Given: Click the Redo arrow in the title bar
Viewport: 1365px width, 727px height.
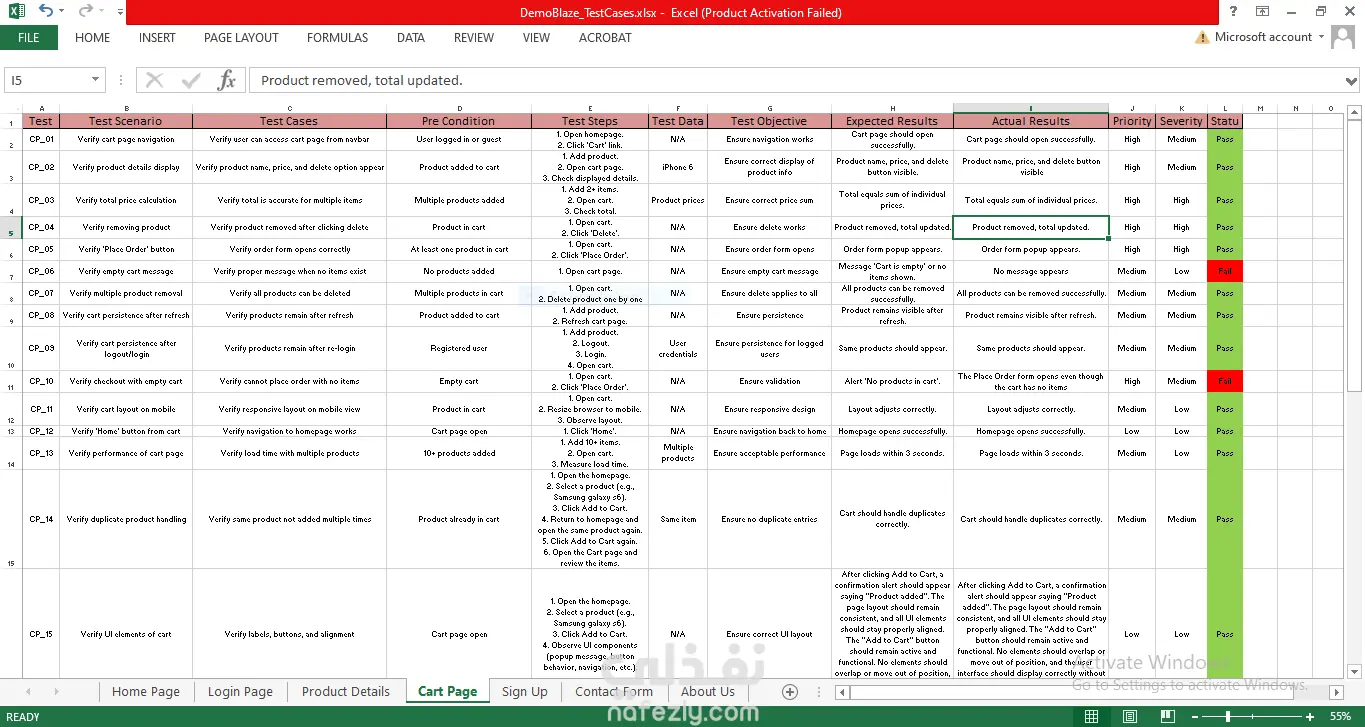Looking at the screenshot, I should point(85,12).
